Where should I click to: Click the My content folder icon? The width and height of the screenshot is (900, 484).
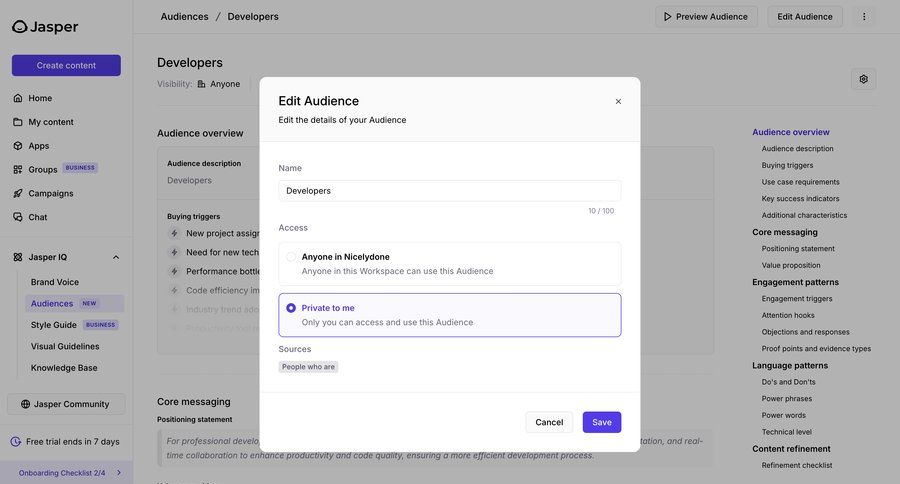tap(18, 122)
